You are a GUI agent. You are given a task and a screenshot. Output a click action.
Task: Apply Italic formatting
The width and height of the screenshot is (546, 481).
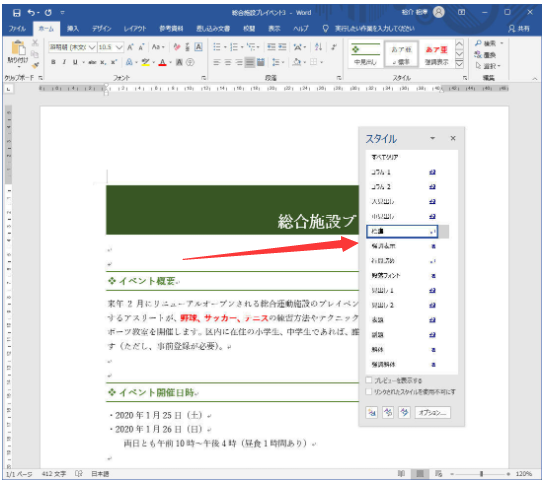(64, 62)
